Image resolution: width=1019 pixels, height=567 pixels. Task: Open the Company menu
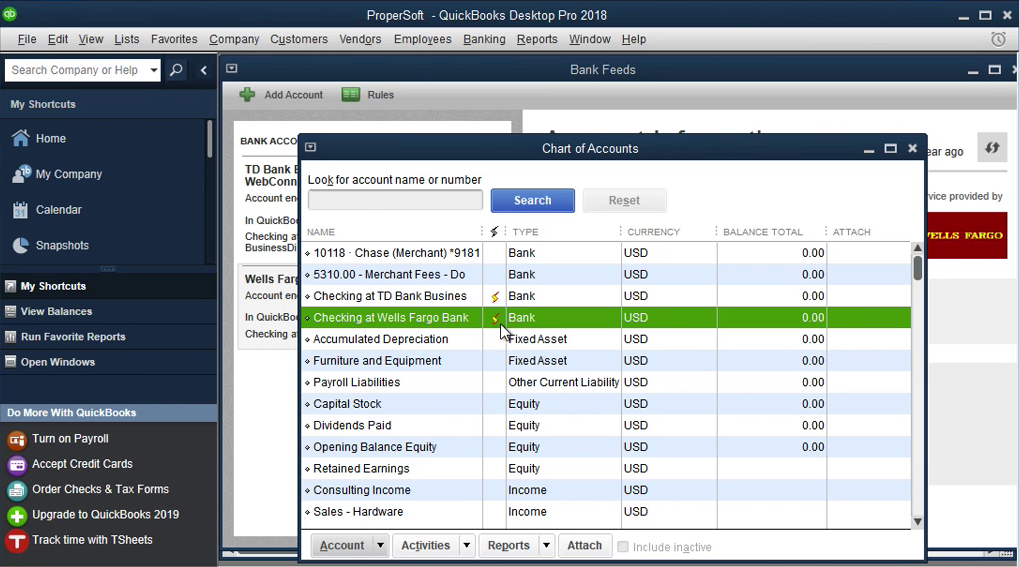[x=234, y=39]
